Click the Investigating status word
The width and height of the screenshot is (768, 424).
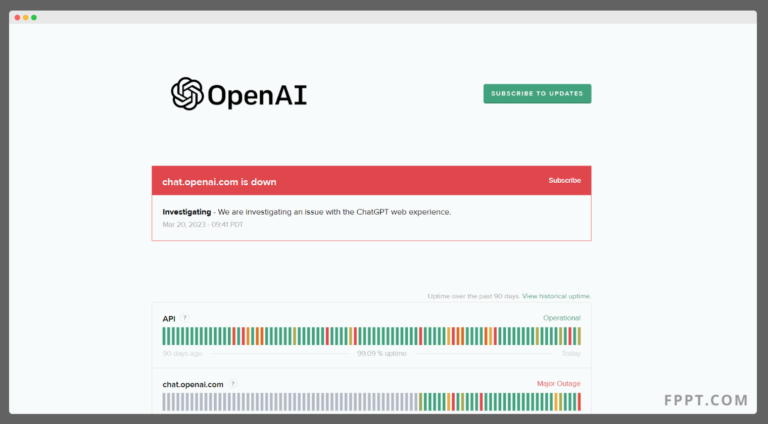(x=187, y=212)
